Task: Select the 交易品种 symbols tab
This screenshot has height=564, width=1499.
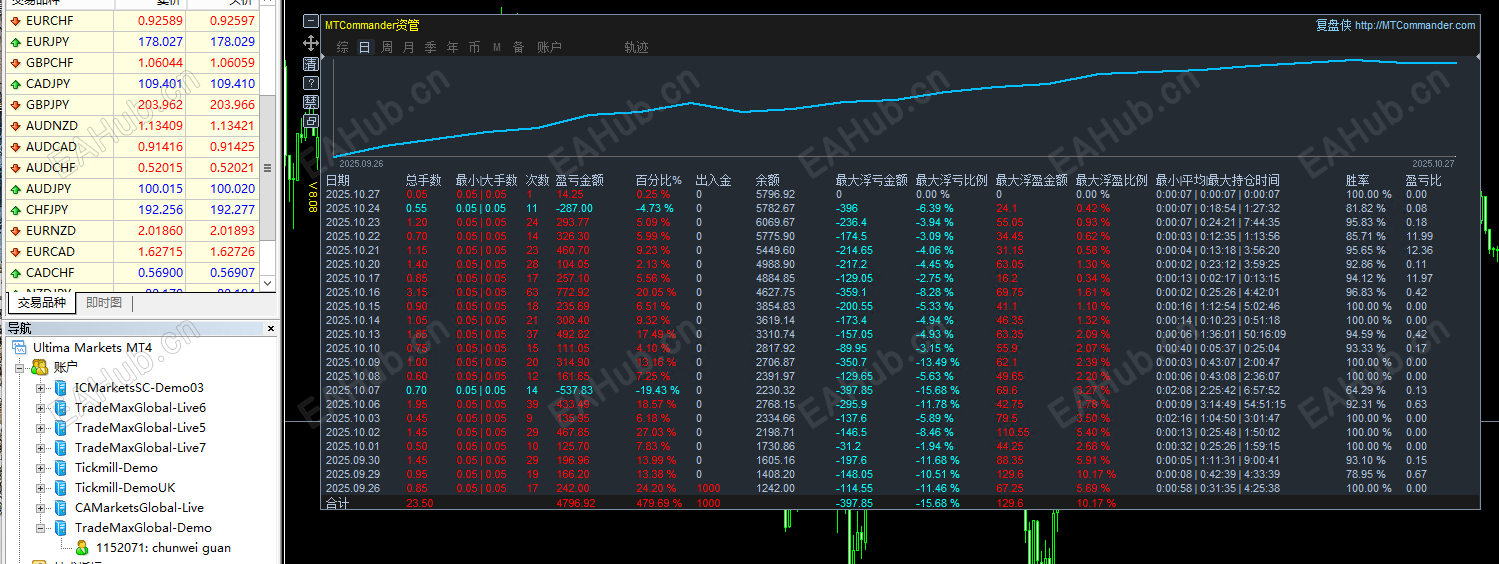Action: (x=42, y=303)
